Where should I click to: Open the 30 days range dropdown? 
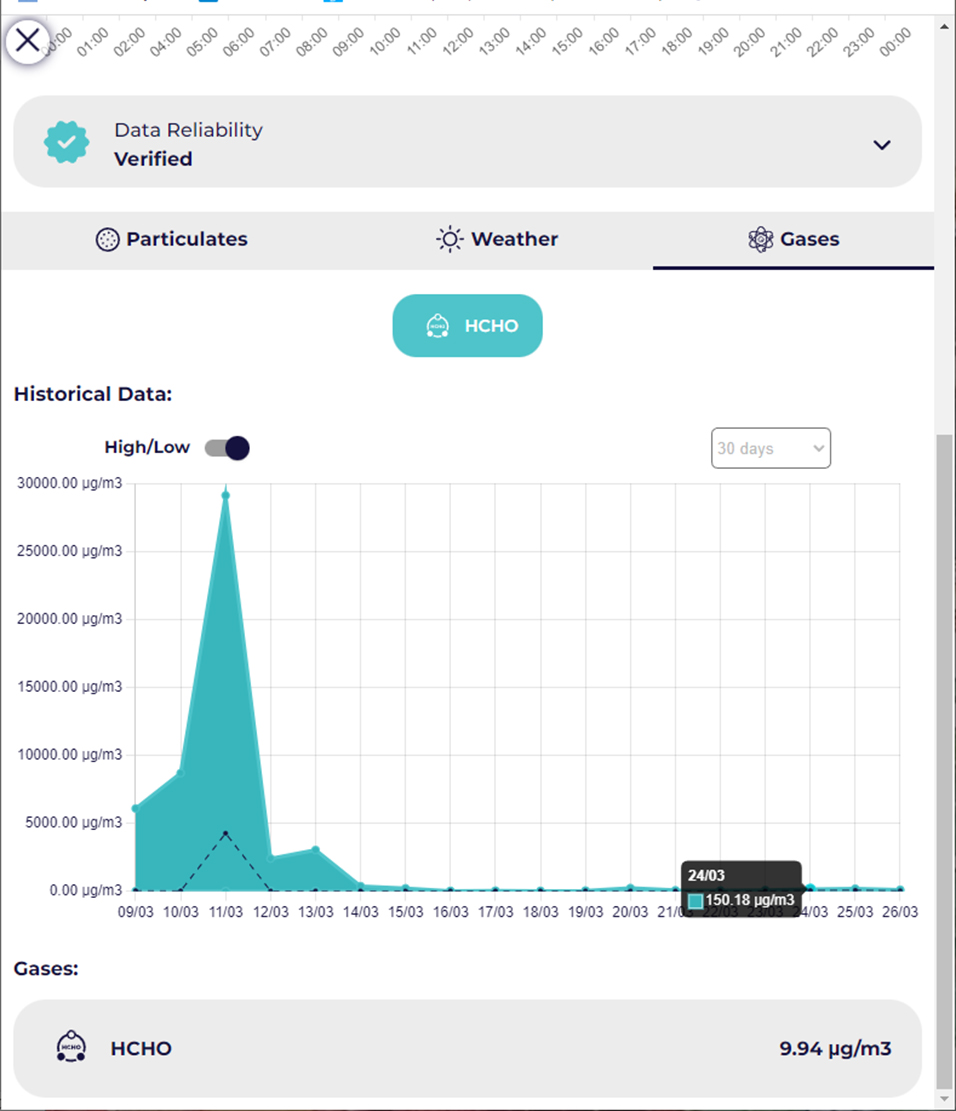tap(770, 448)
